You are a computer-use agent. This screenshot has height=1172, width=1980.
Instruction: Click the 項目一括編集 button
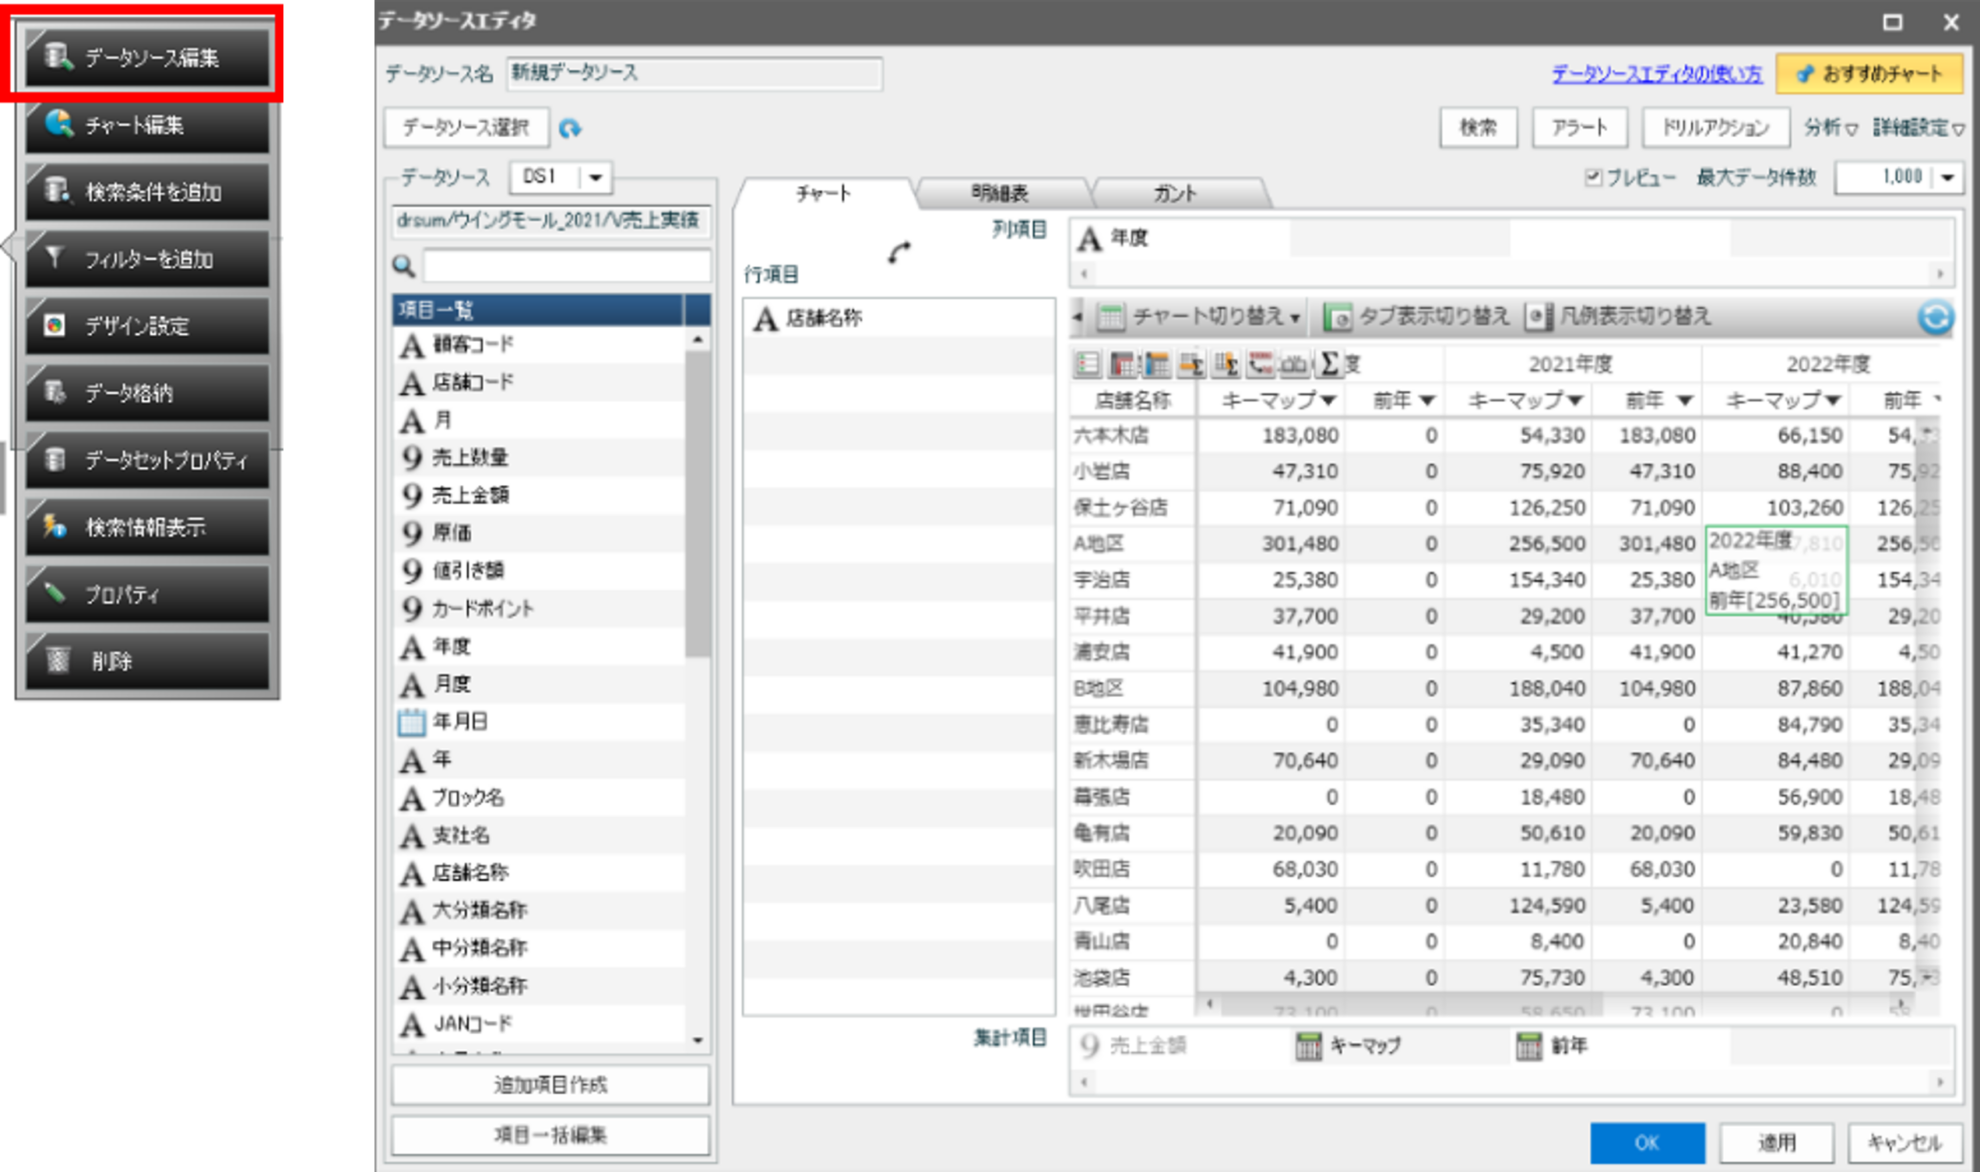click(x=551, y=1135)
